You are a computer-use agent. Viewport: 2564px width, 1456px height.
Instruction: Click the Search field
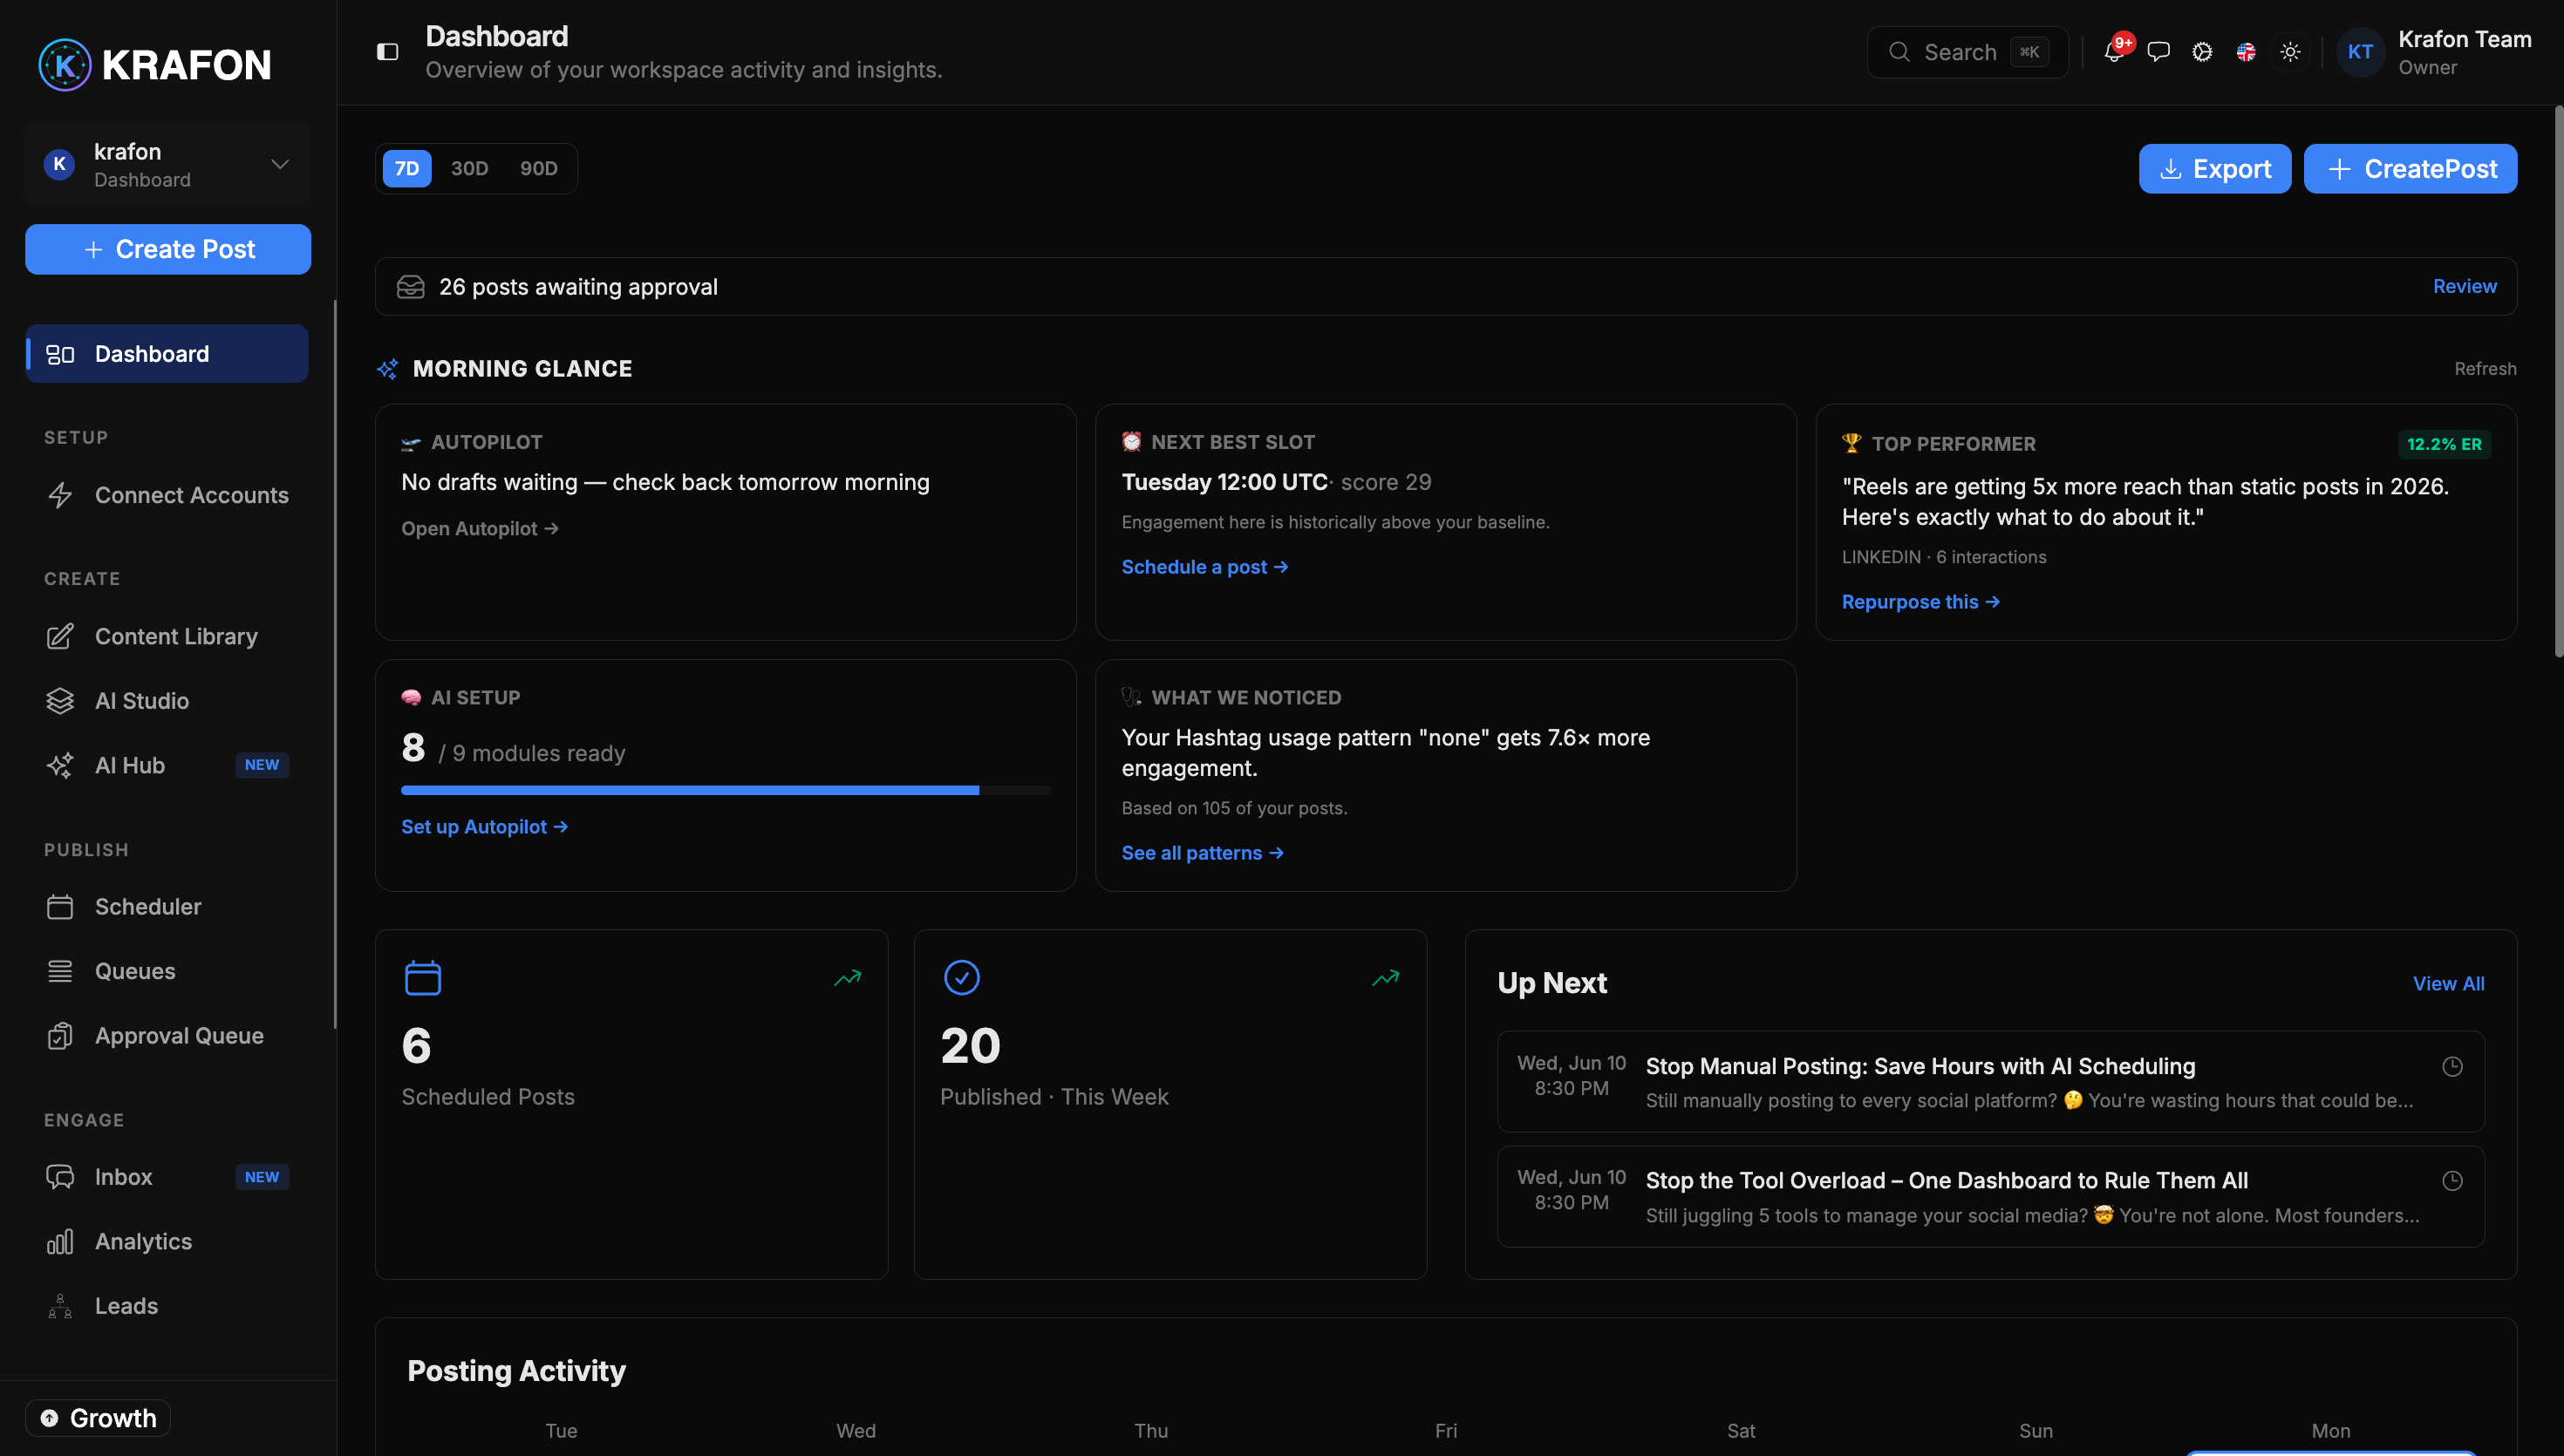coord(1967,52)
